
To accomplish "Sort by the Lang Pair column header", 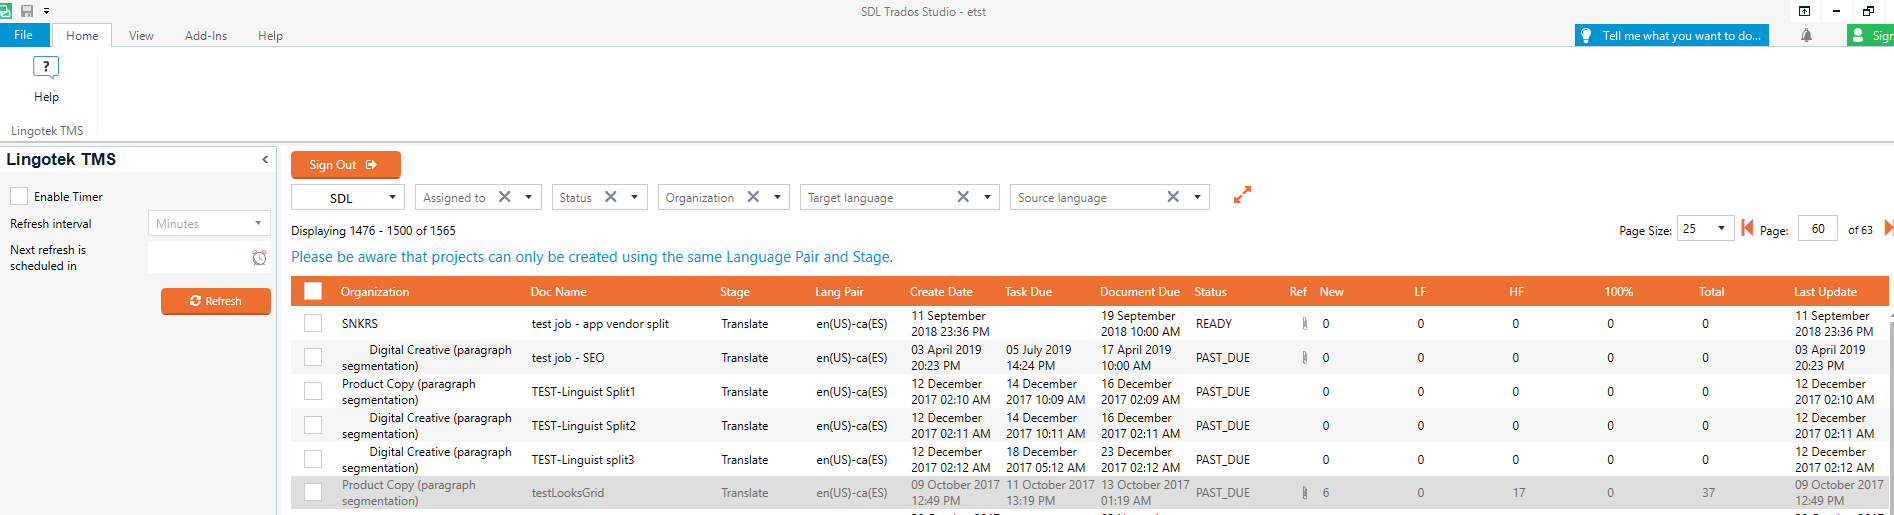I will click(839, 291).
